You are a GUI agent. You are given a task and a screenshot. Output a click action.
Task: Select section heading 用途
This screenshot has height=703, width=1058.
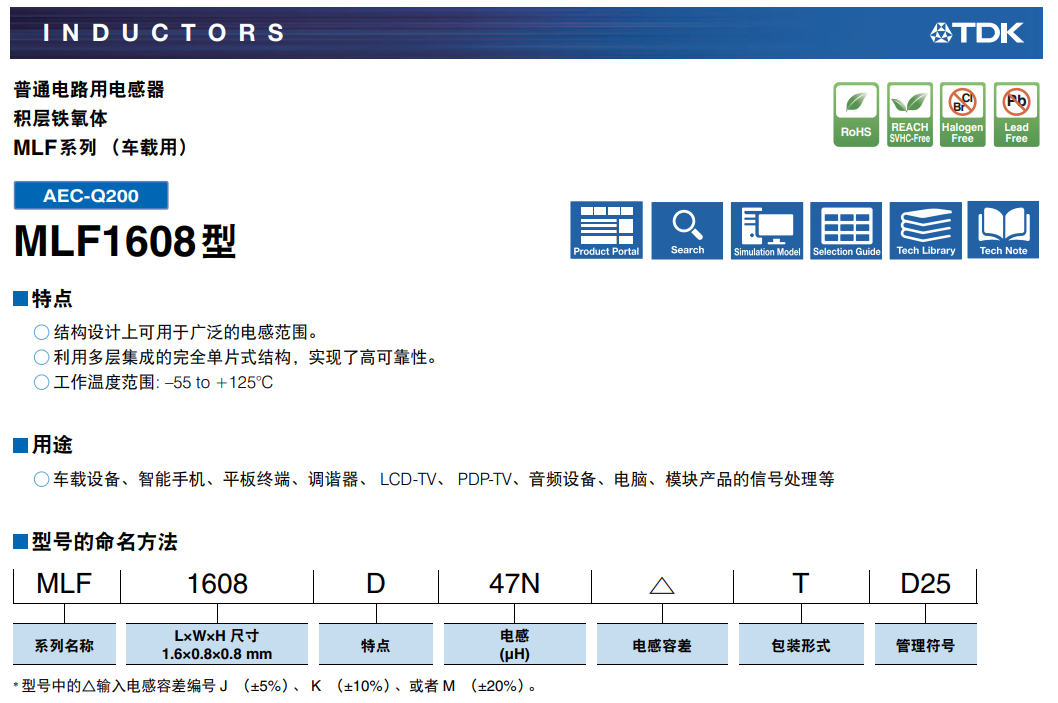(52, 445)
